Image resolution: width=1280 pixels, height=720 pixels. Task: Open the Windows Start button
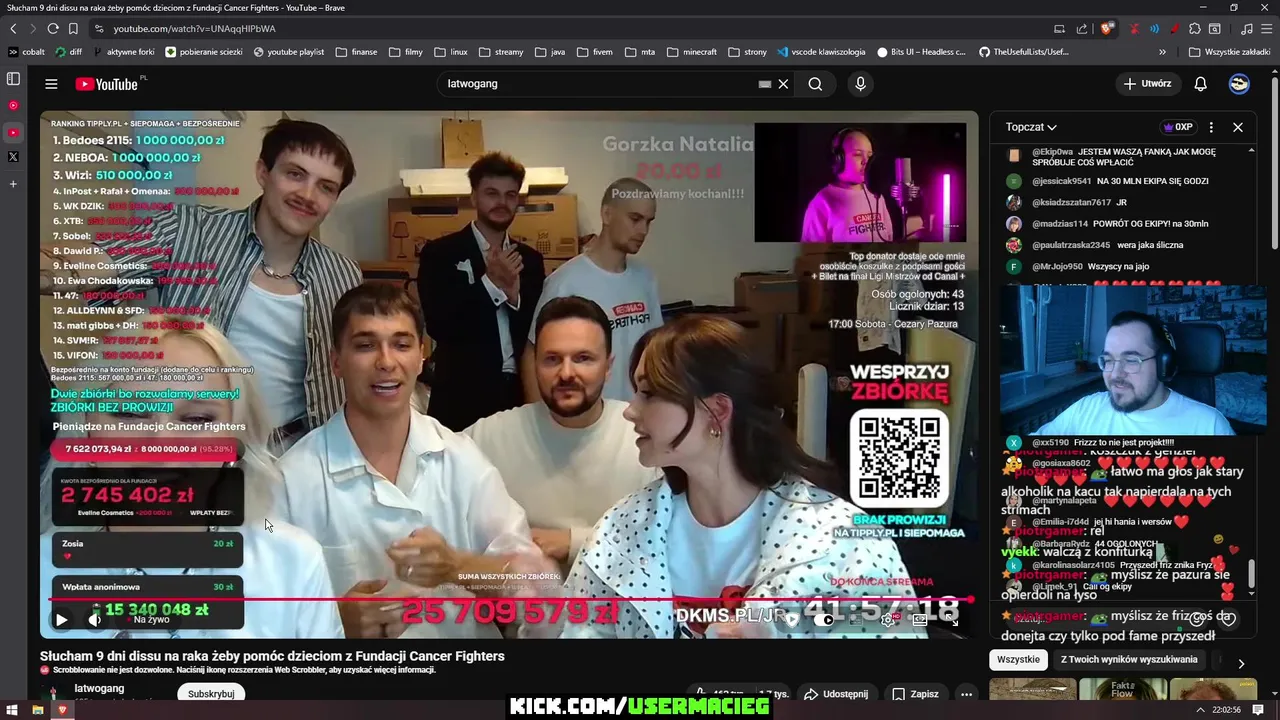(x=13, y=710)
